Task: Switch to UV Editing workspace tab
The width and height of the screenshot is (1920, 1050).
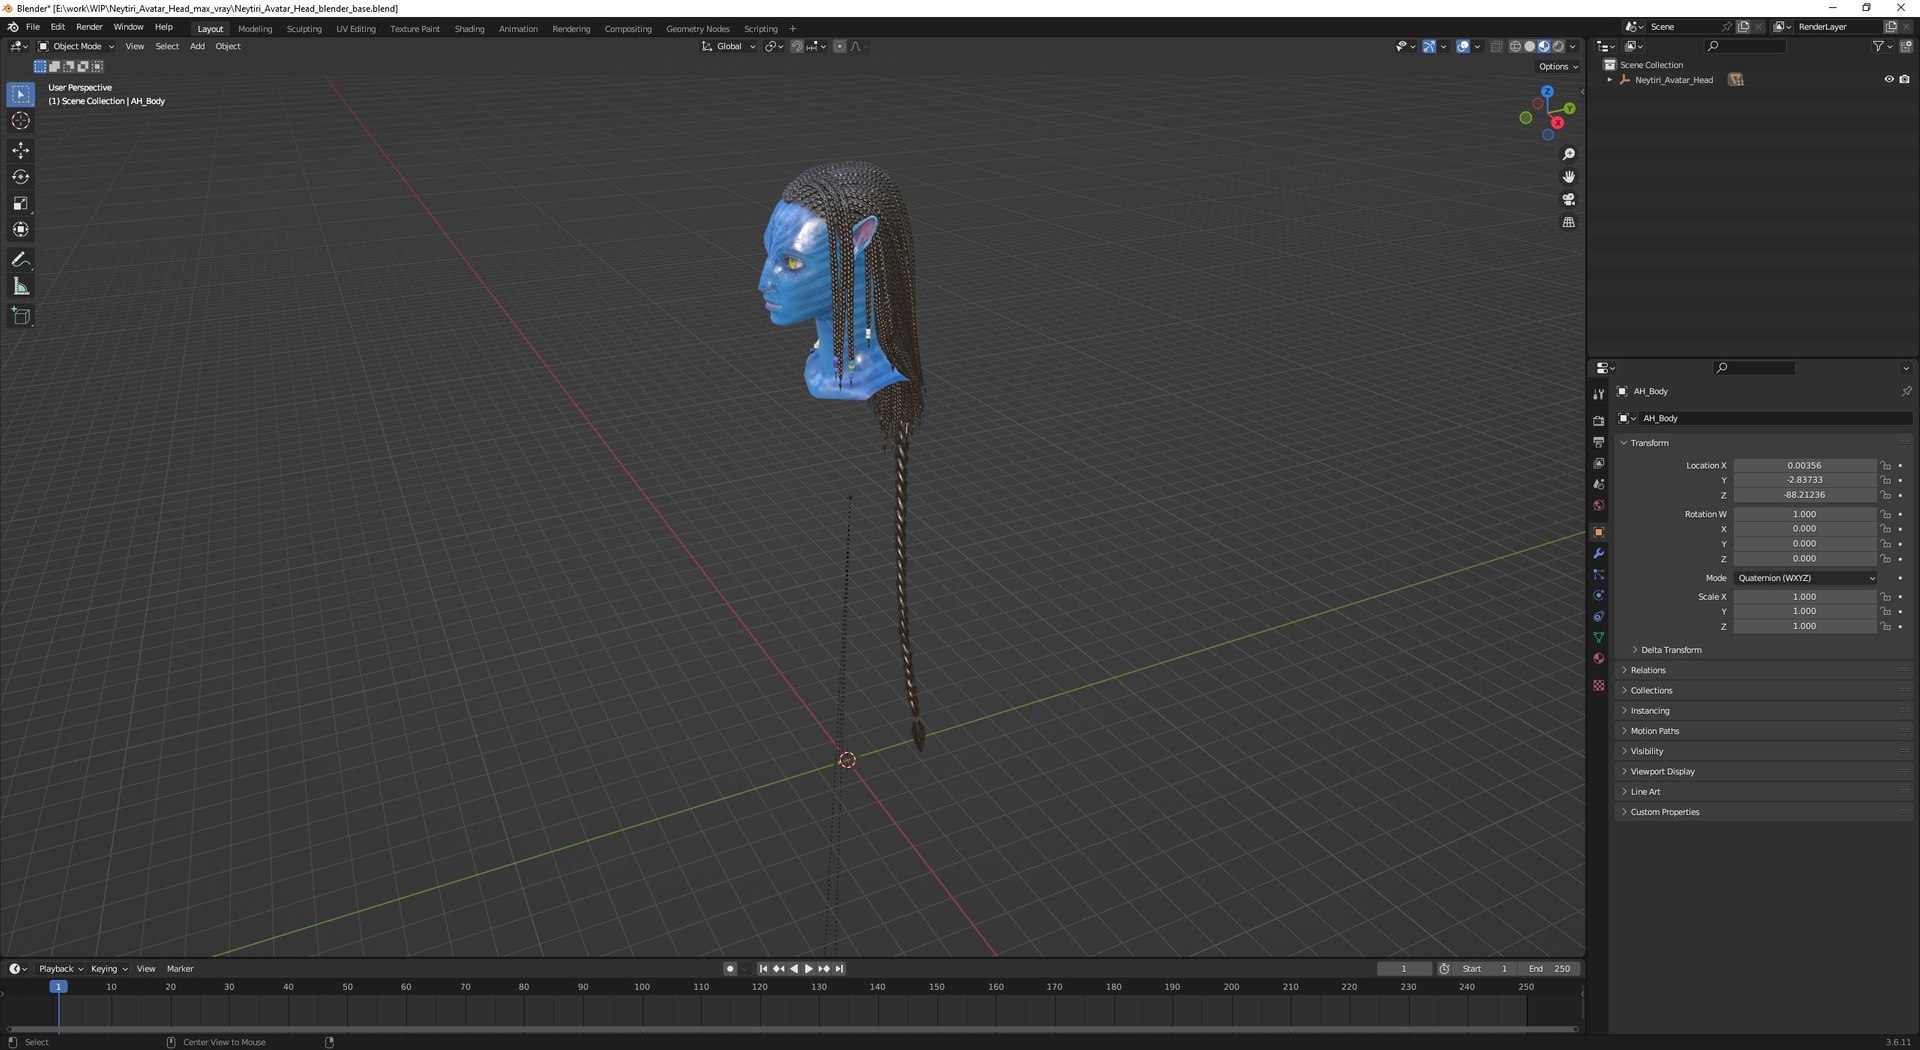Action: coord(356,29)
